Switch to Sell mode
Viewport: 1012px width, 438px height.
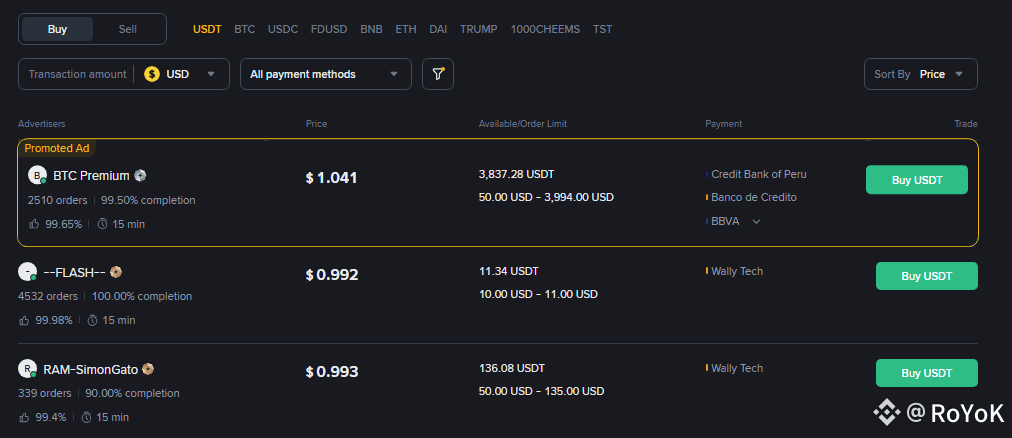coord(128,29)
